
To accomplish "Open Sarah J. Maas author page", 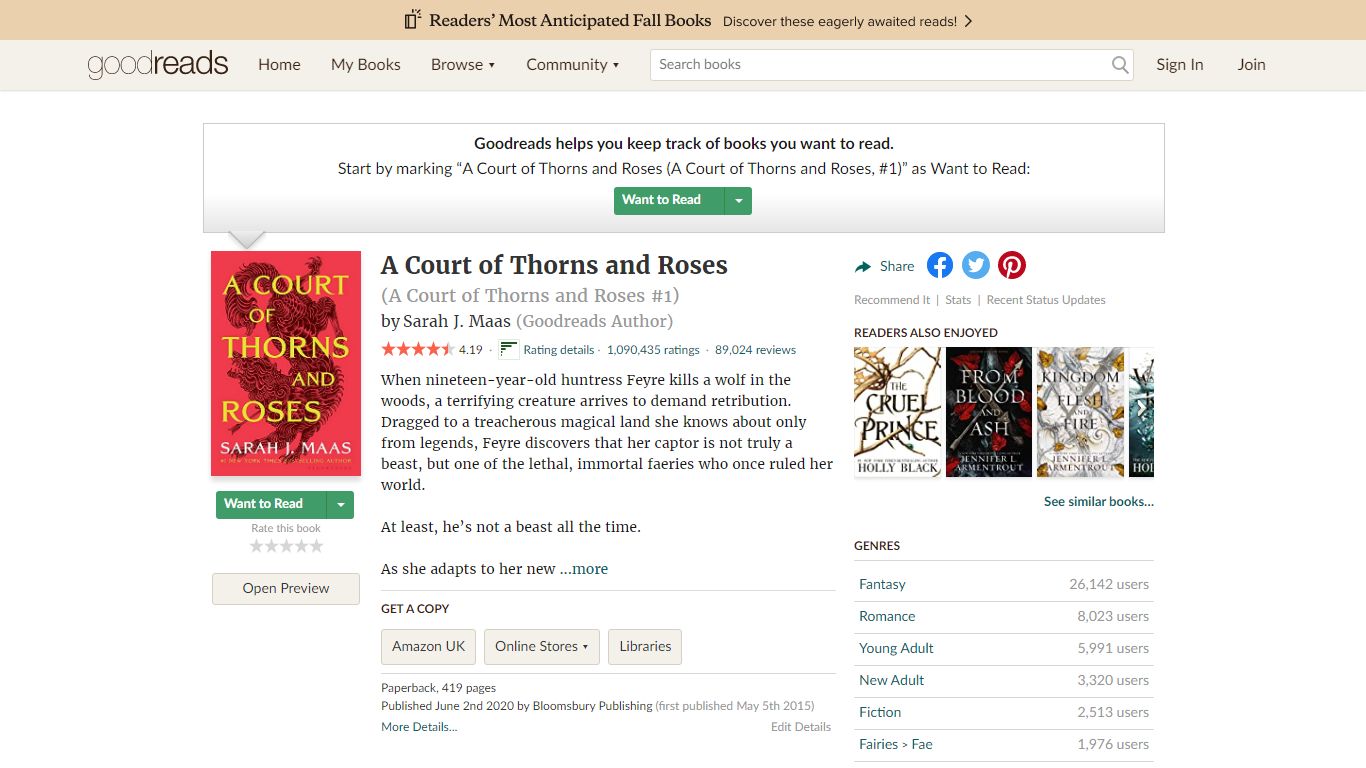I will 457,321.
